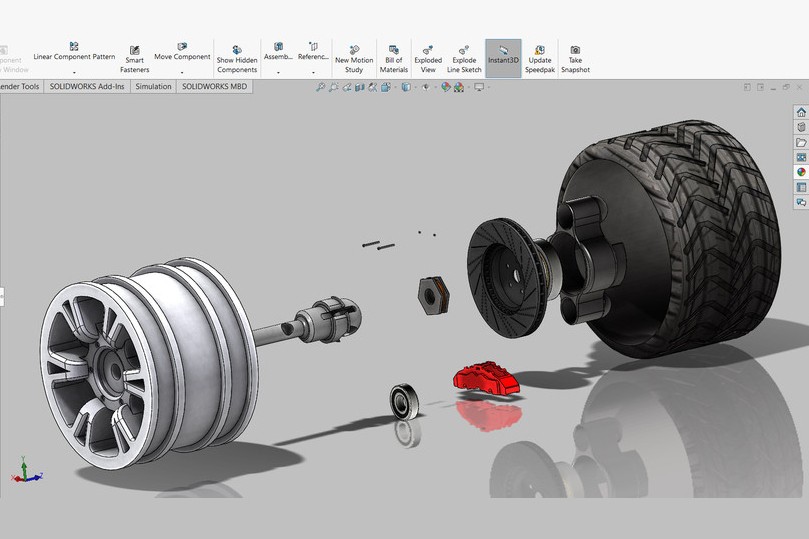809x539 pixels.
Task: Open SOLIDWORKS Forum speech bubble icon
Action: pos(801,202)
